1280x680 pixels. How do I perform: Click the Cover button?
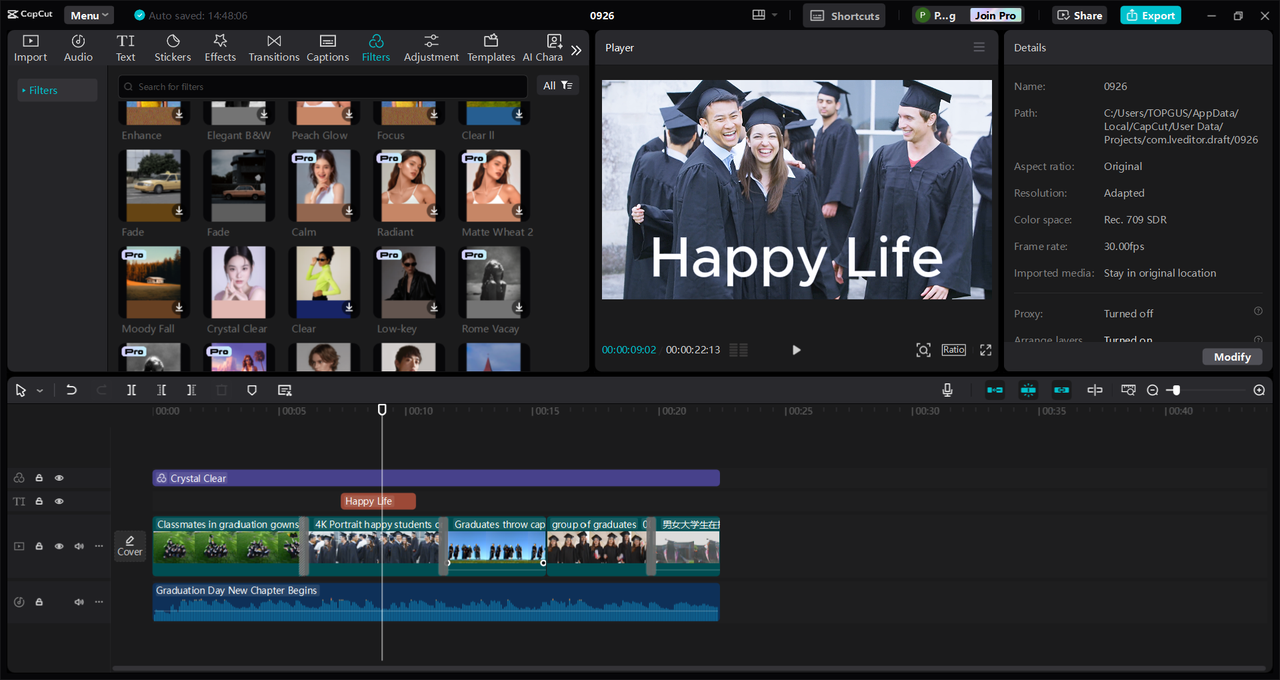[x=130, y=546]
